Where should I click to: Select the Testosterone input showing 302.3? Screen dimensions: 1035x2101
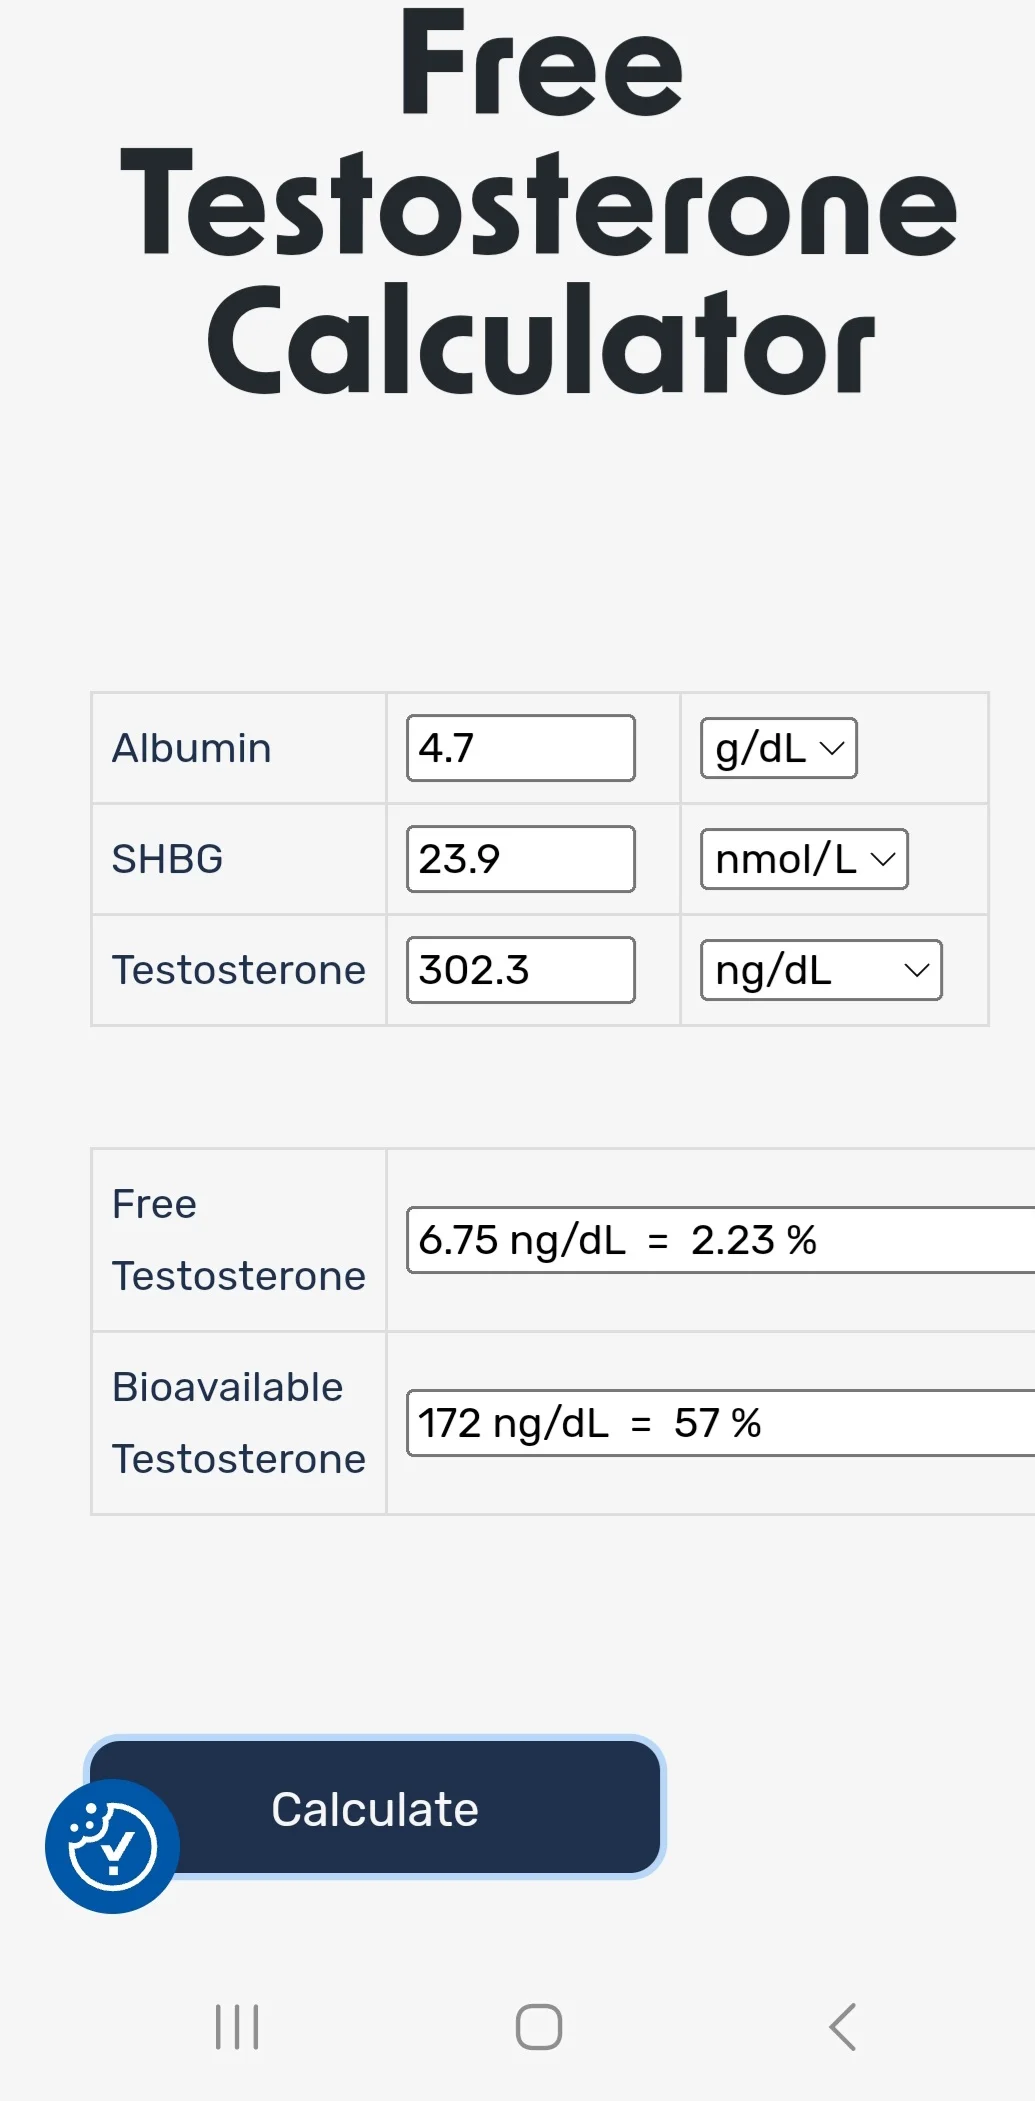(x=520, y=970)
